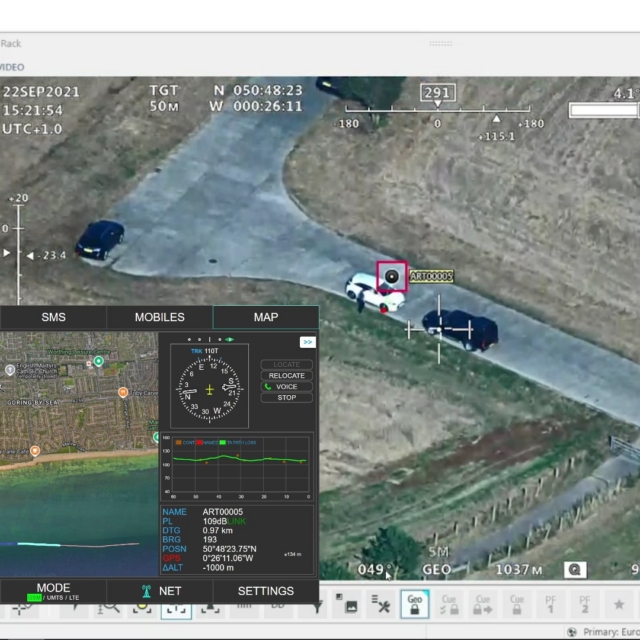The image size is (640, 640).
Task: Click the grey church map pin
Action: pos(10,370)
